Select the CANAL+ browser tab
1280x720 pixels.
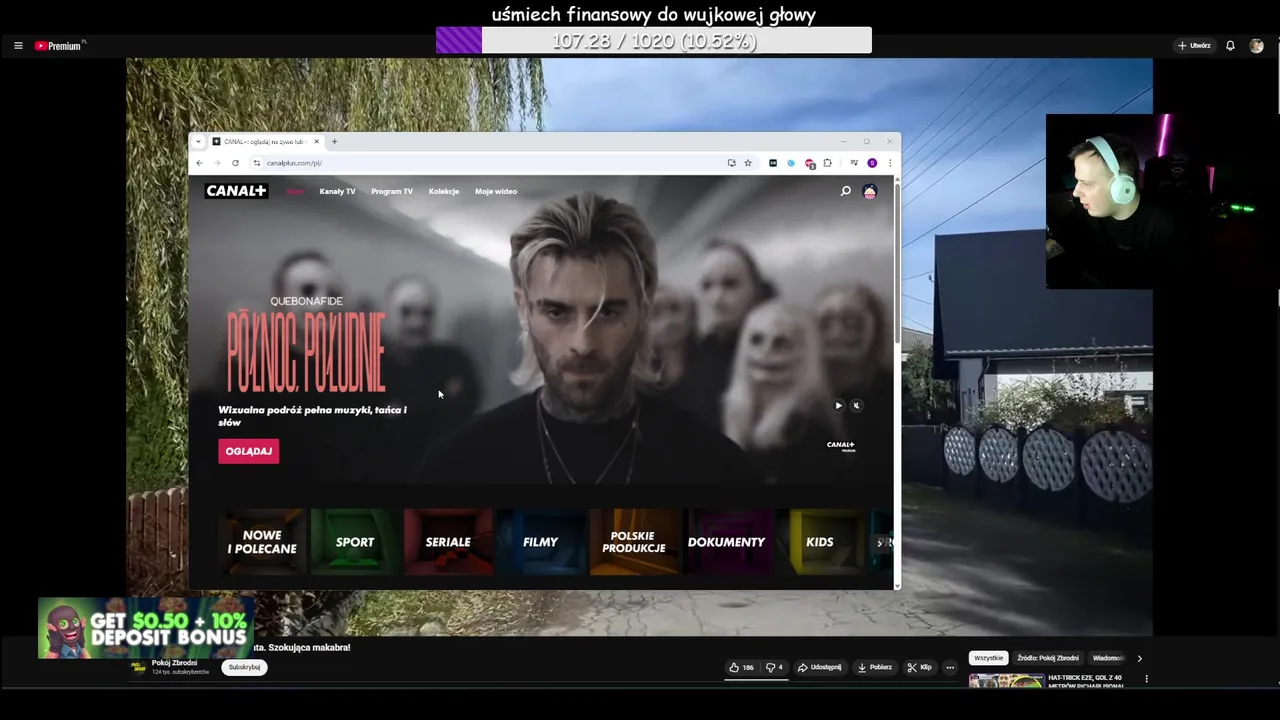[266, 141]
